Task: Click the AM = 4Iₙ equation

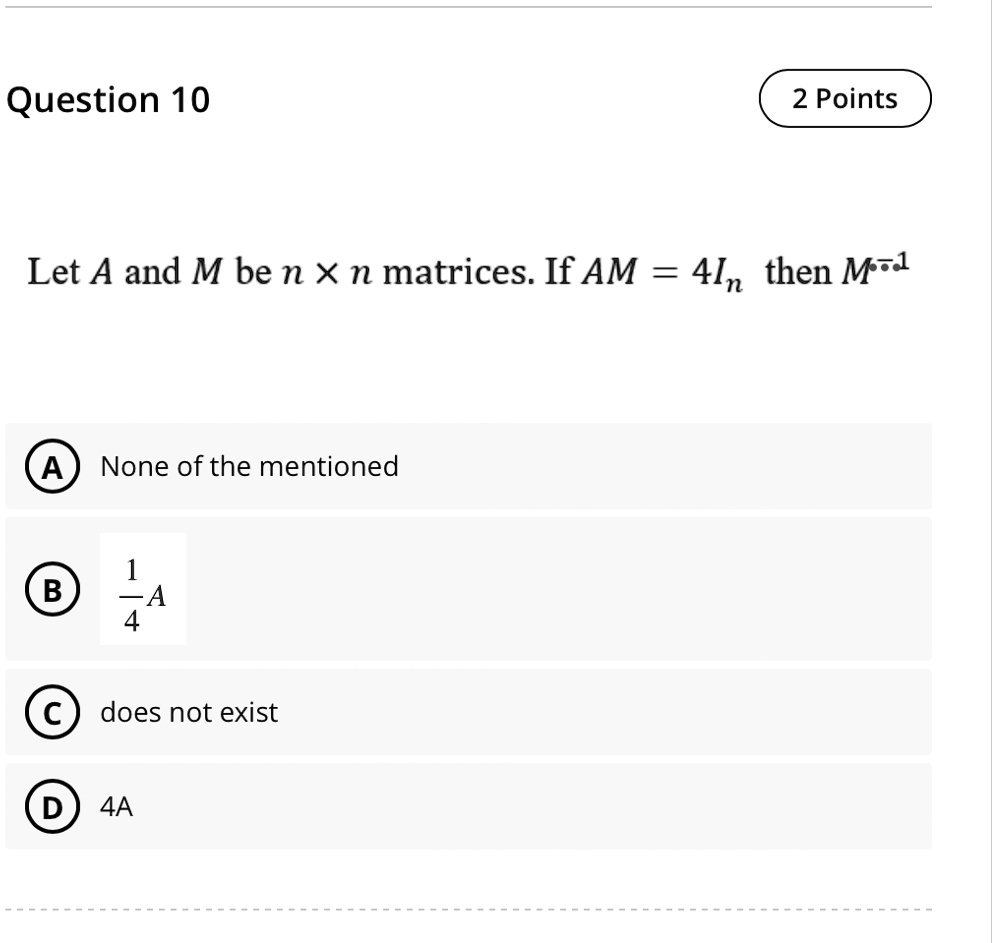Action: click(662, 273)
